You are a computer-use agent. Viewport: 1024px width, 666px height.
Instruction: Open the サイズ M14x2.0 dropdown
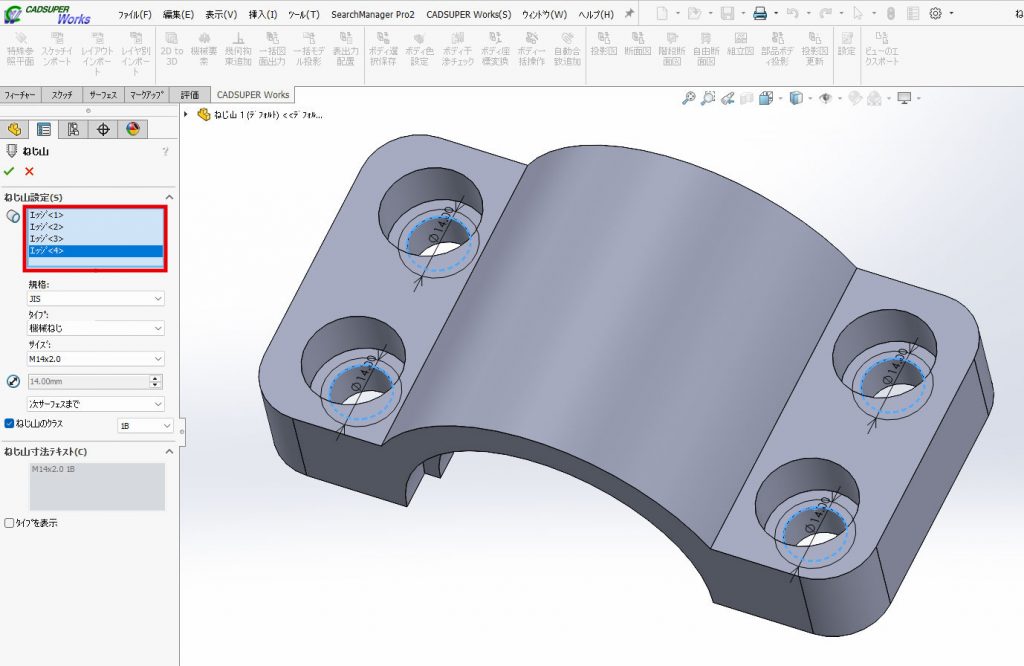coord(96,358)
